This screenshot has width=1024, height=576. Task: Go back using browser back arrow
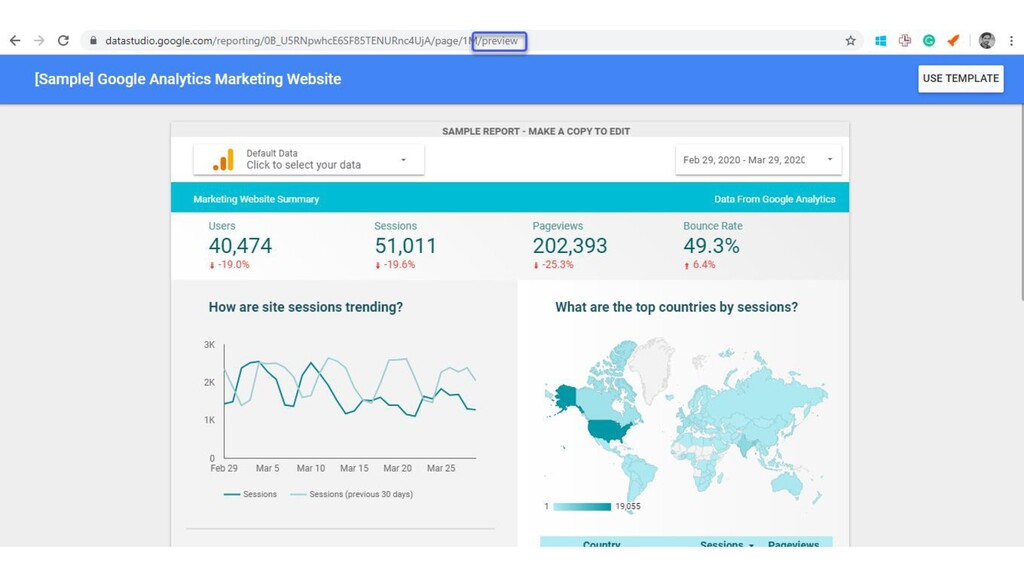pyautogui.click(x=15, y=40)
